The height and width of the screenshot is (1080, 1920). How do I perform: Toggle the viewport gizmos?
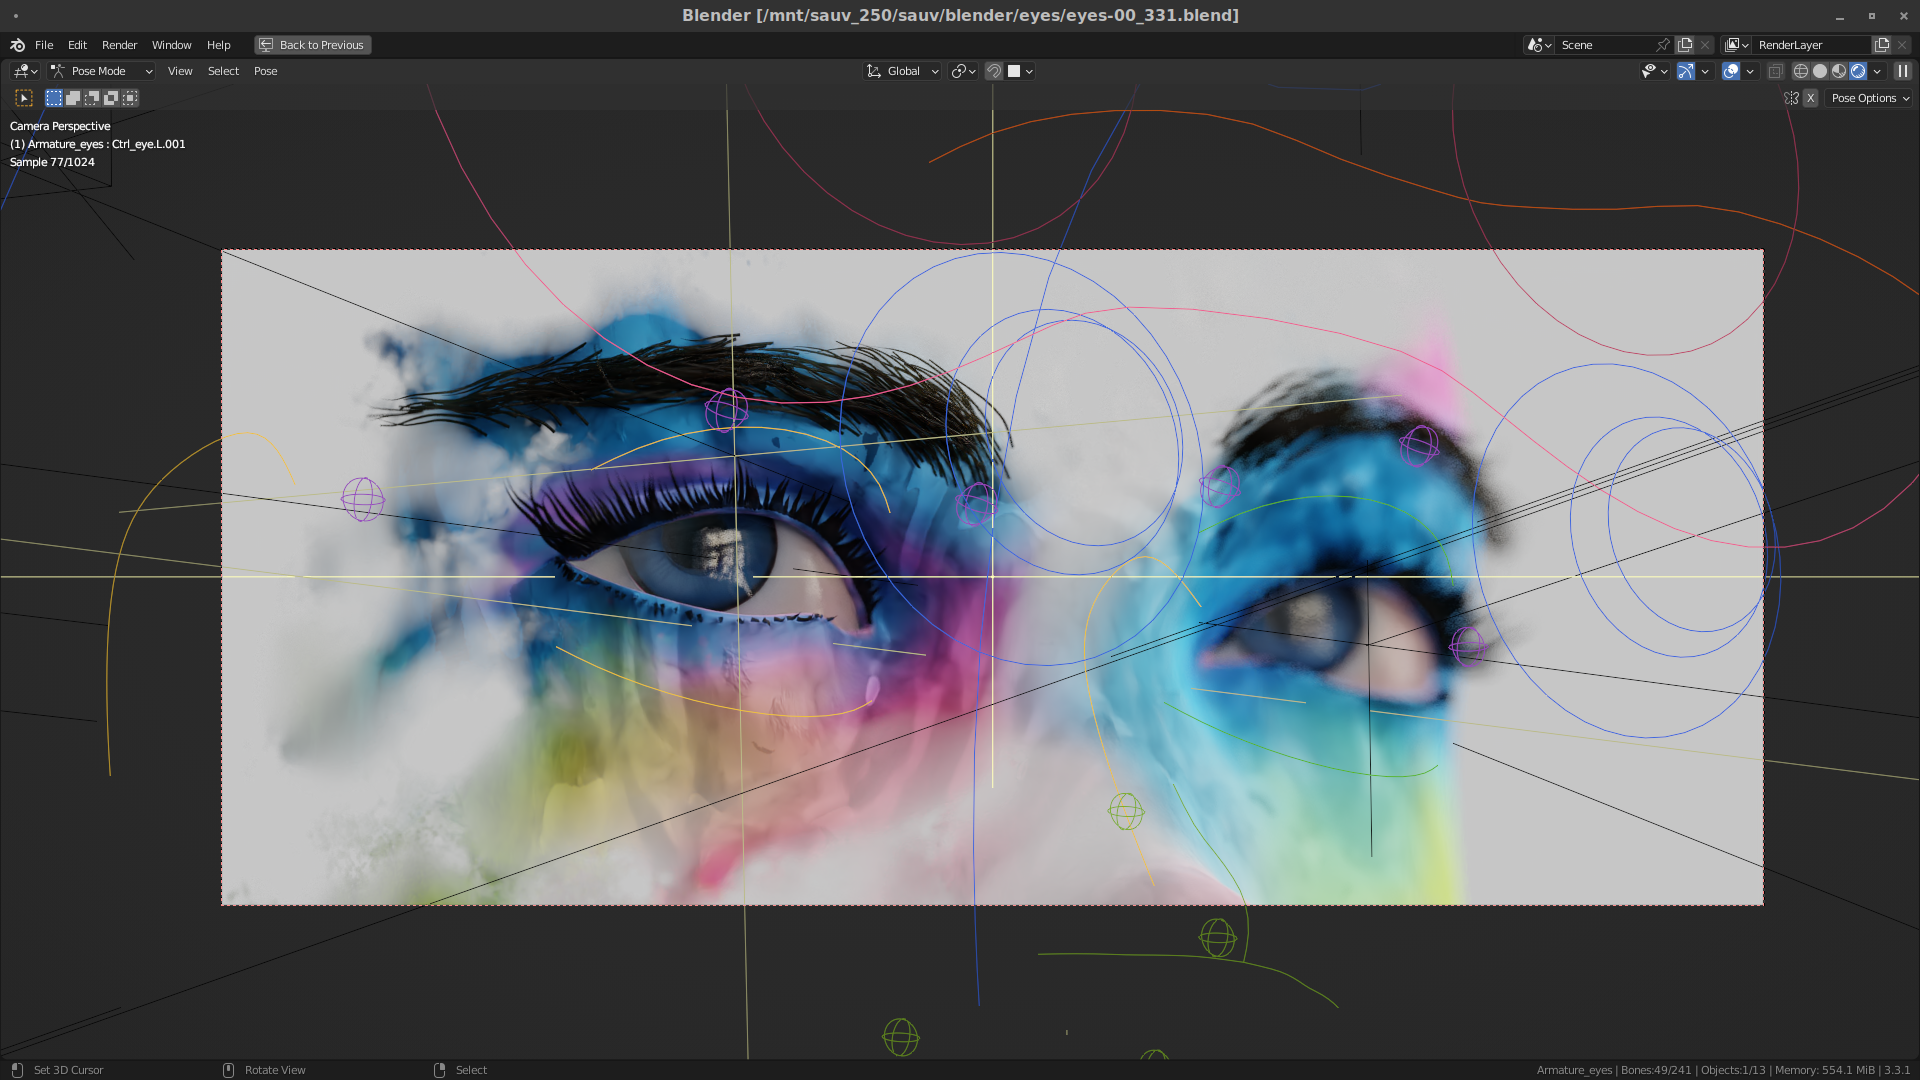(1686, 71)
